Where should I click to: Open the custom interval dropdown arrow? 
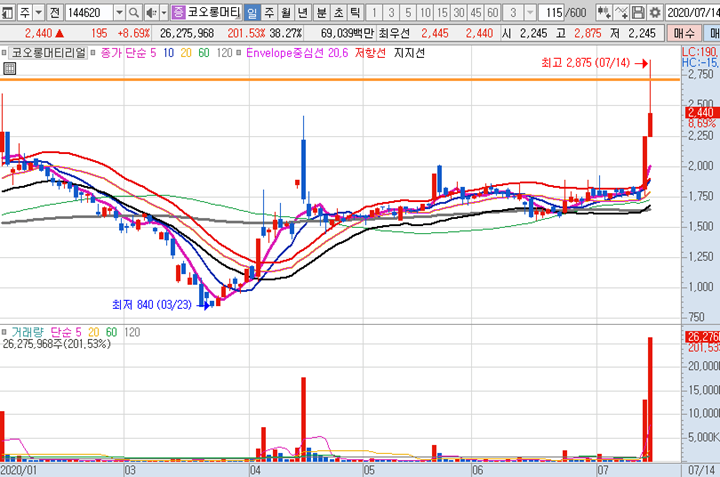(x=530, y=13)
